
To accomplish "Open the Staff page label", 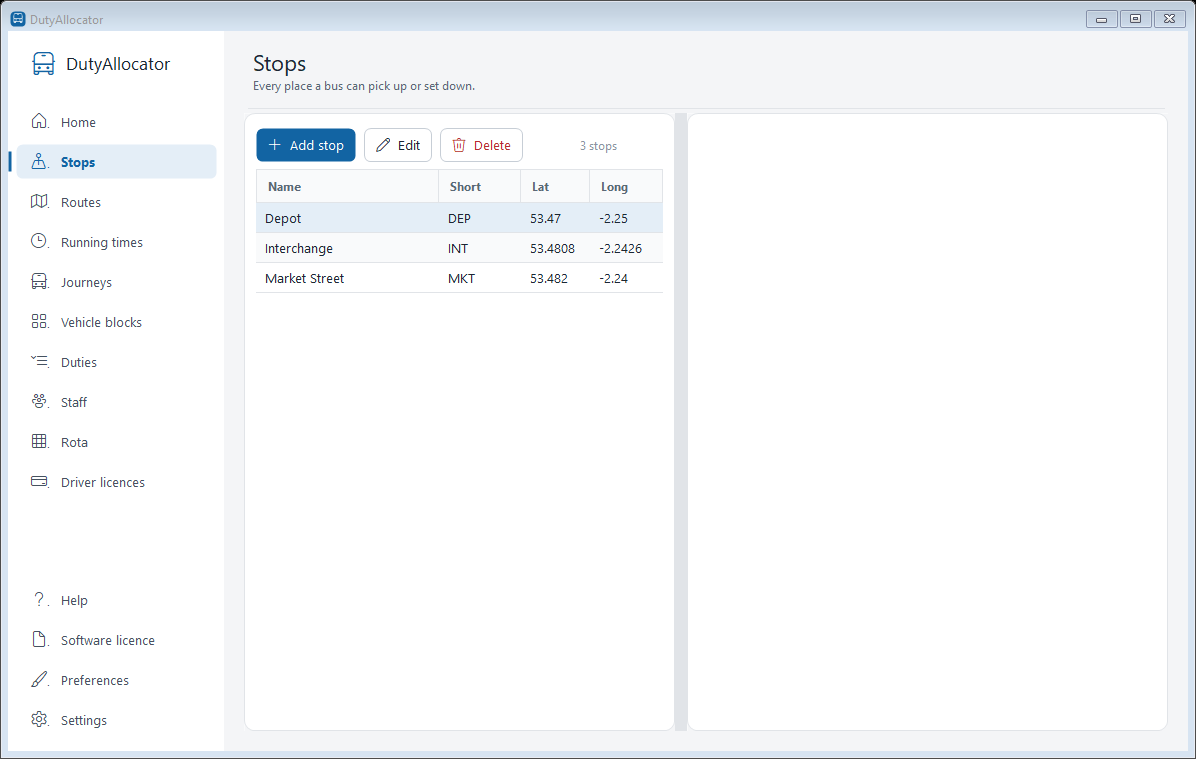I will pos(74,402).
